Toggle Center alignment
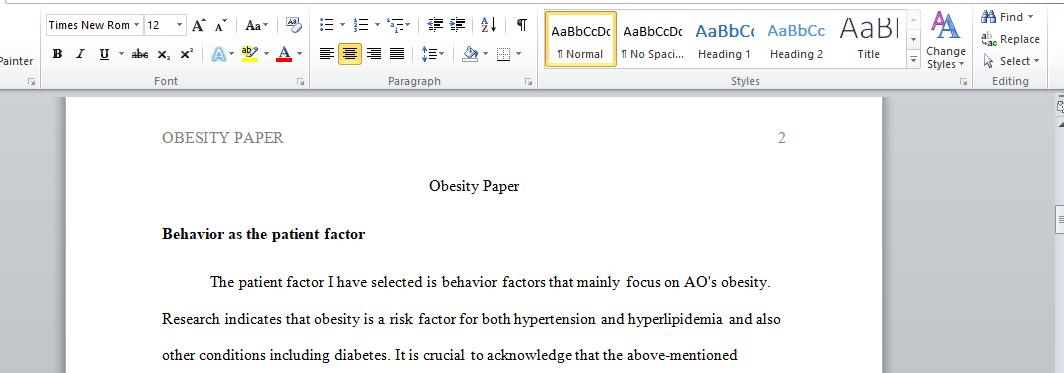 point(350,54)
